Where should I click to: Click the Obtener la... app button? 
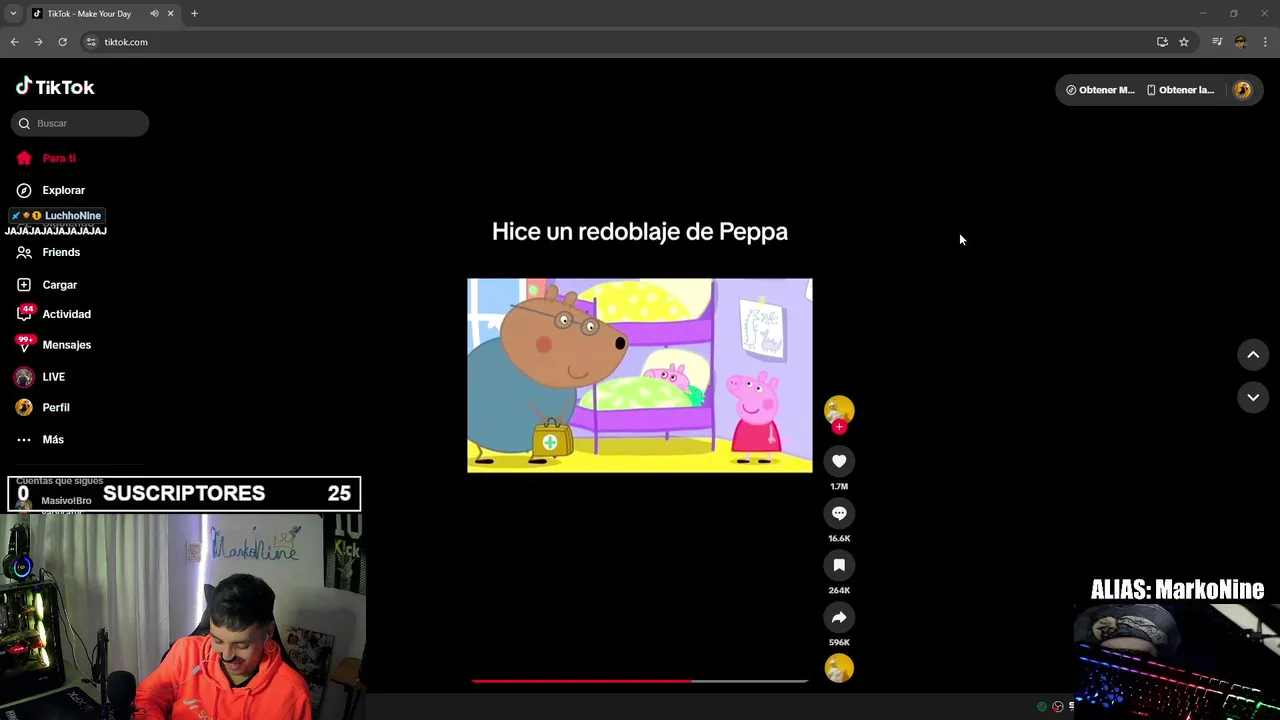pos(1180,90)
